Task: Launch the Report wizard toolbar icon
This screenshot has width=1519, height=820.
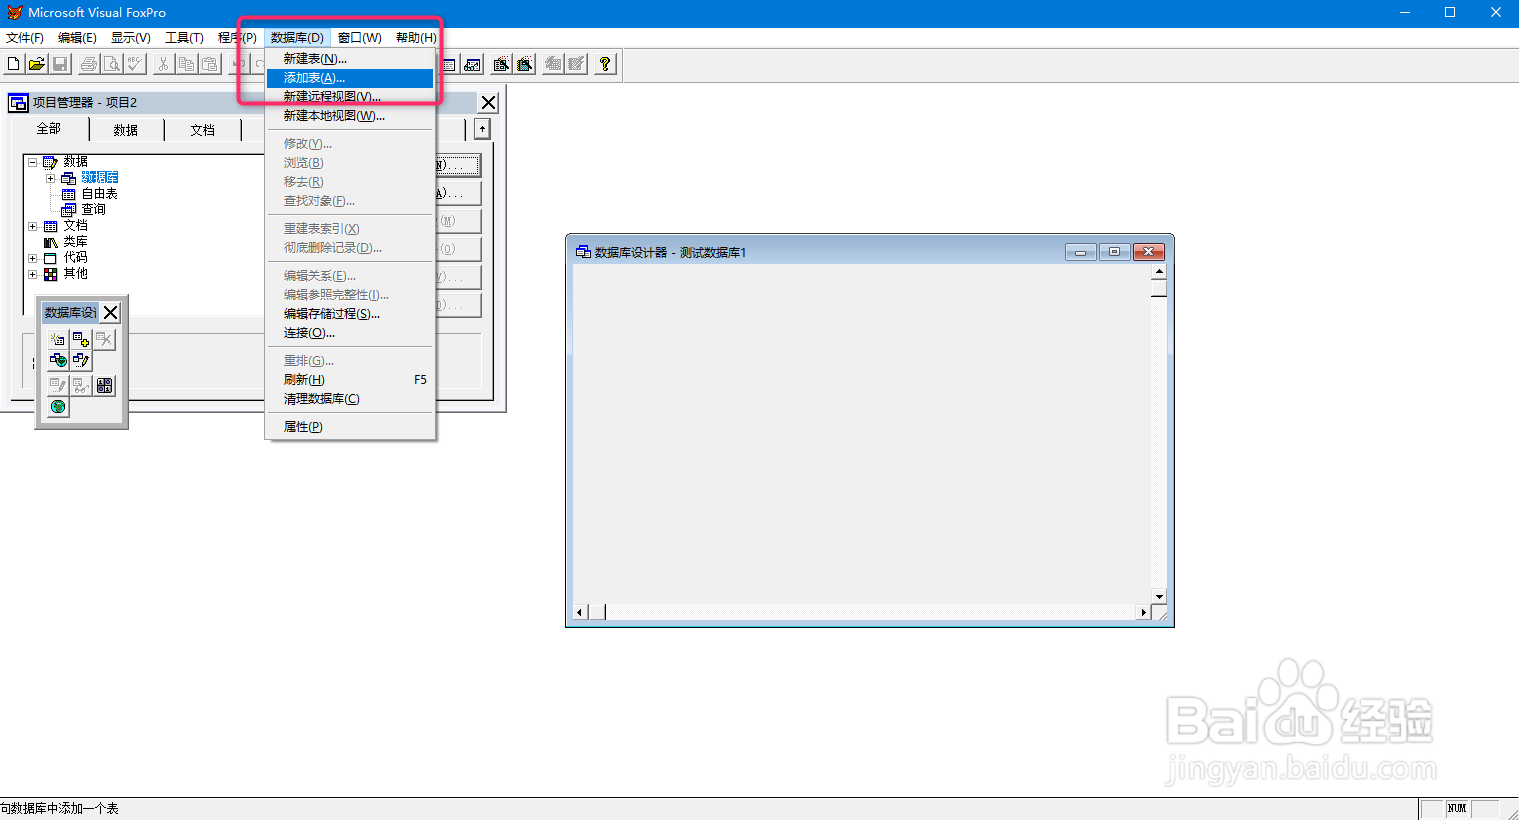Action: click(525, 64)
